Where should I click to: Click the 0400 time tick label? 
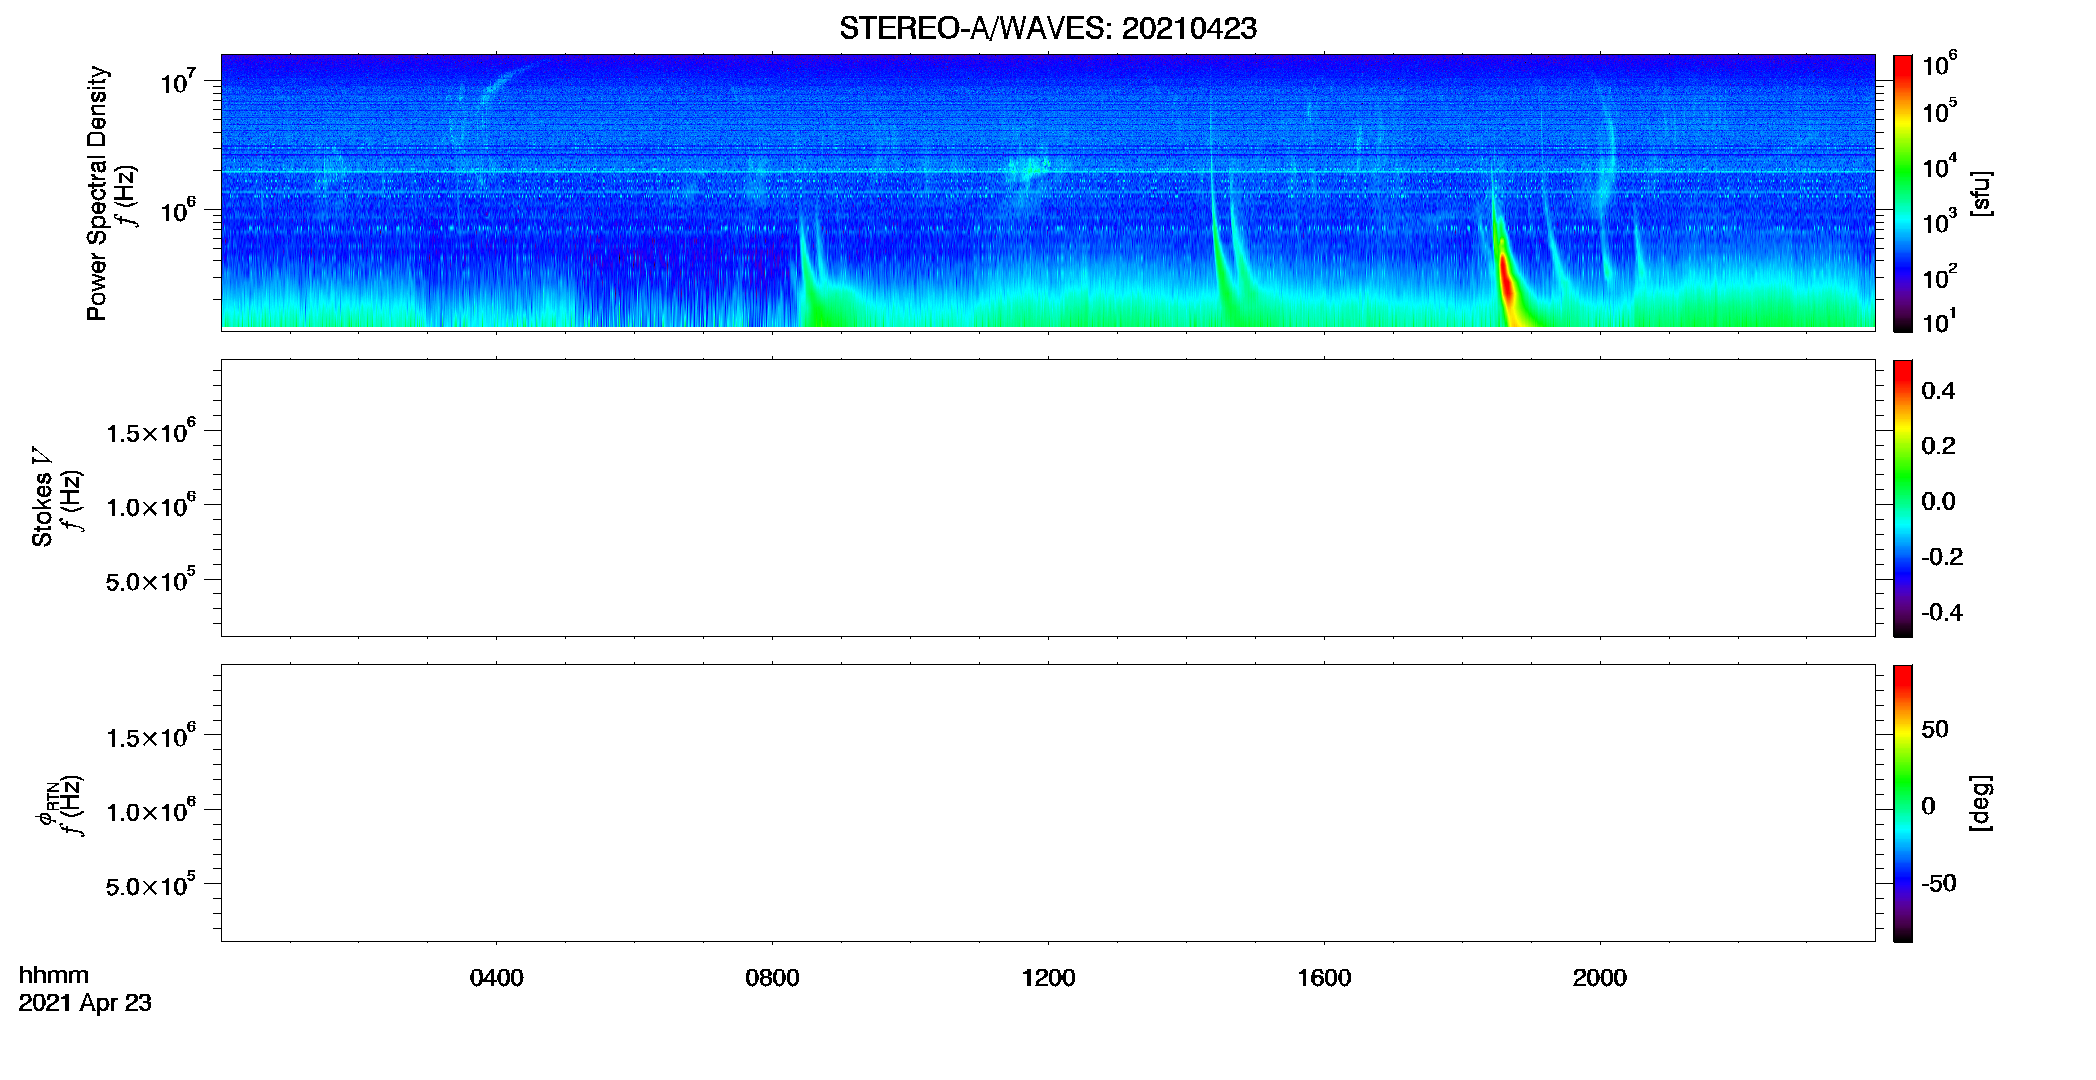(x=497, y=978)
